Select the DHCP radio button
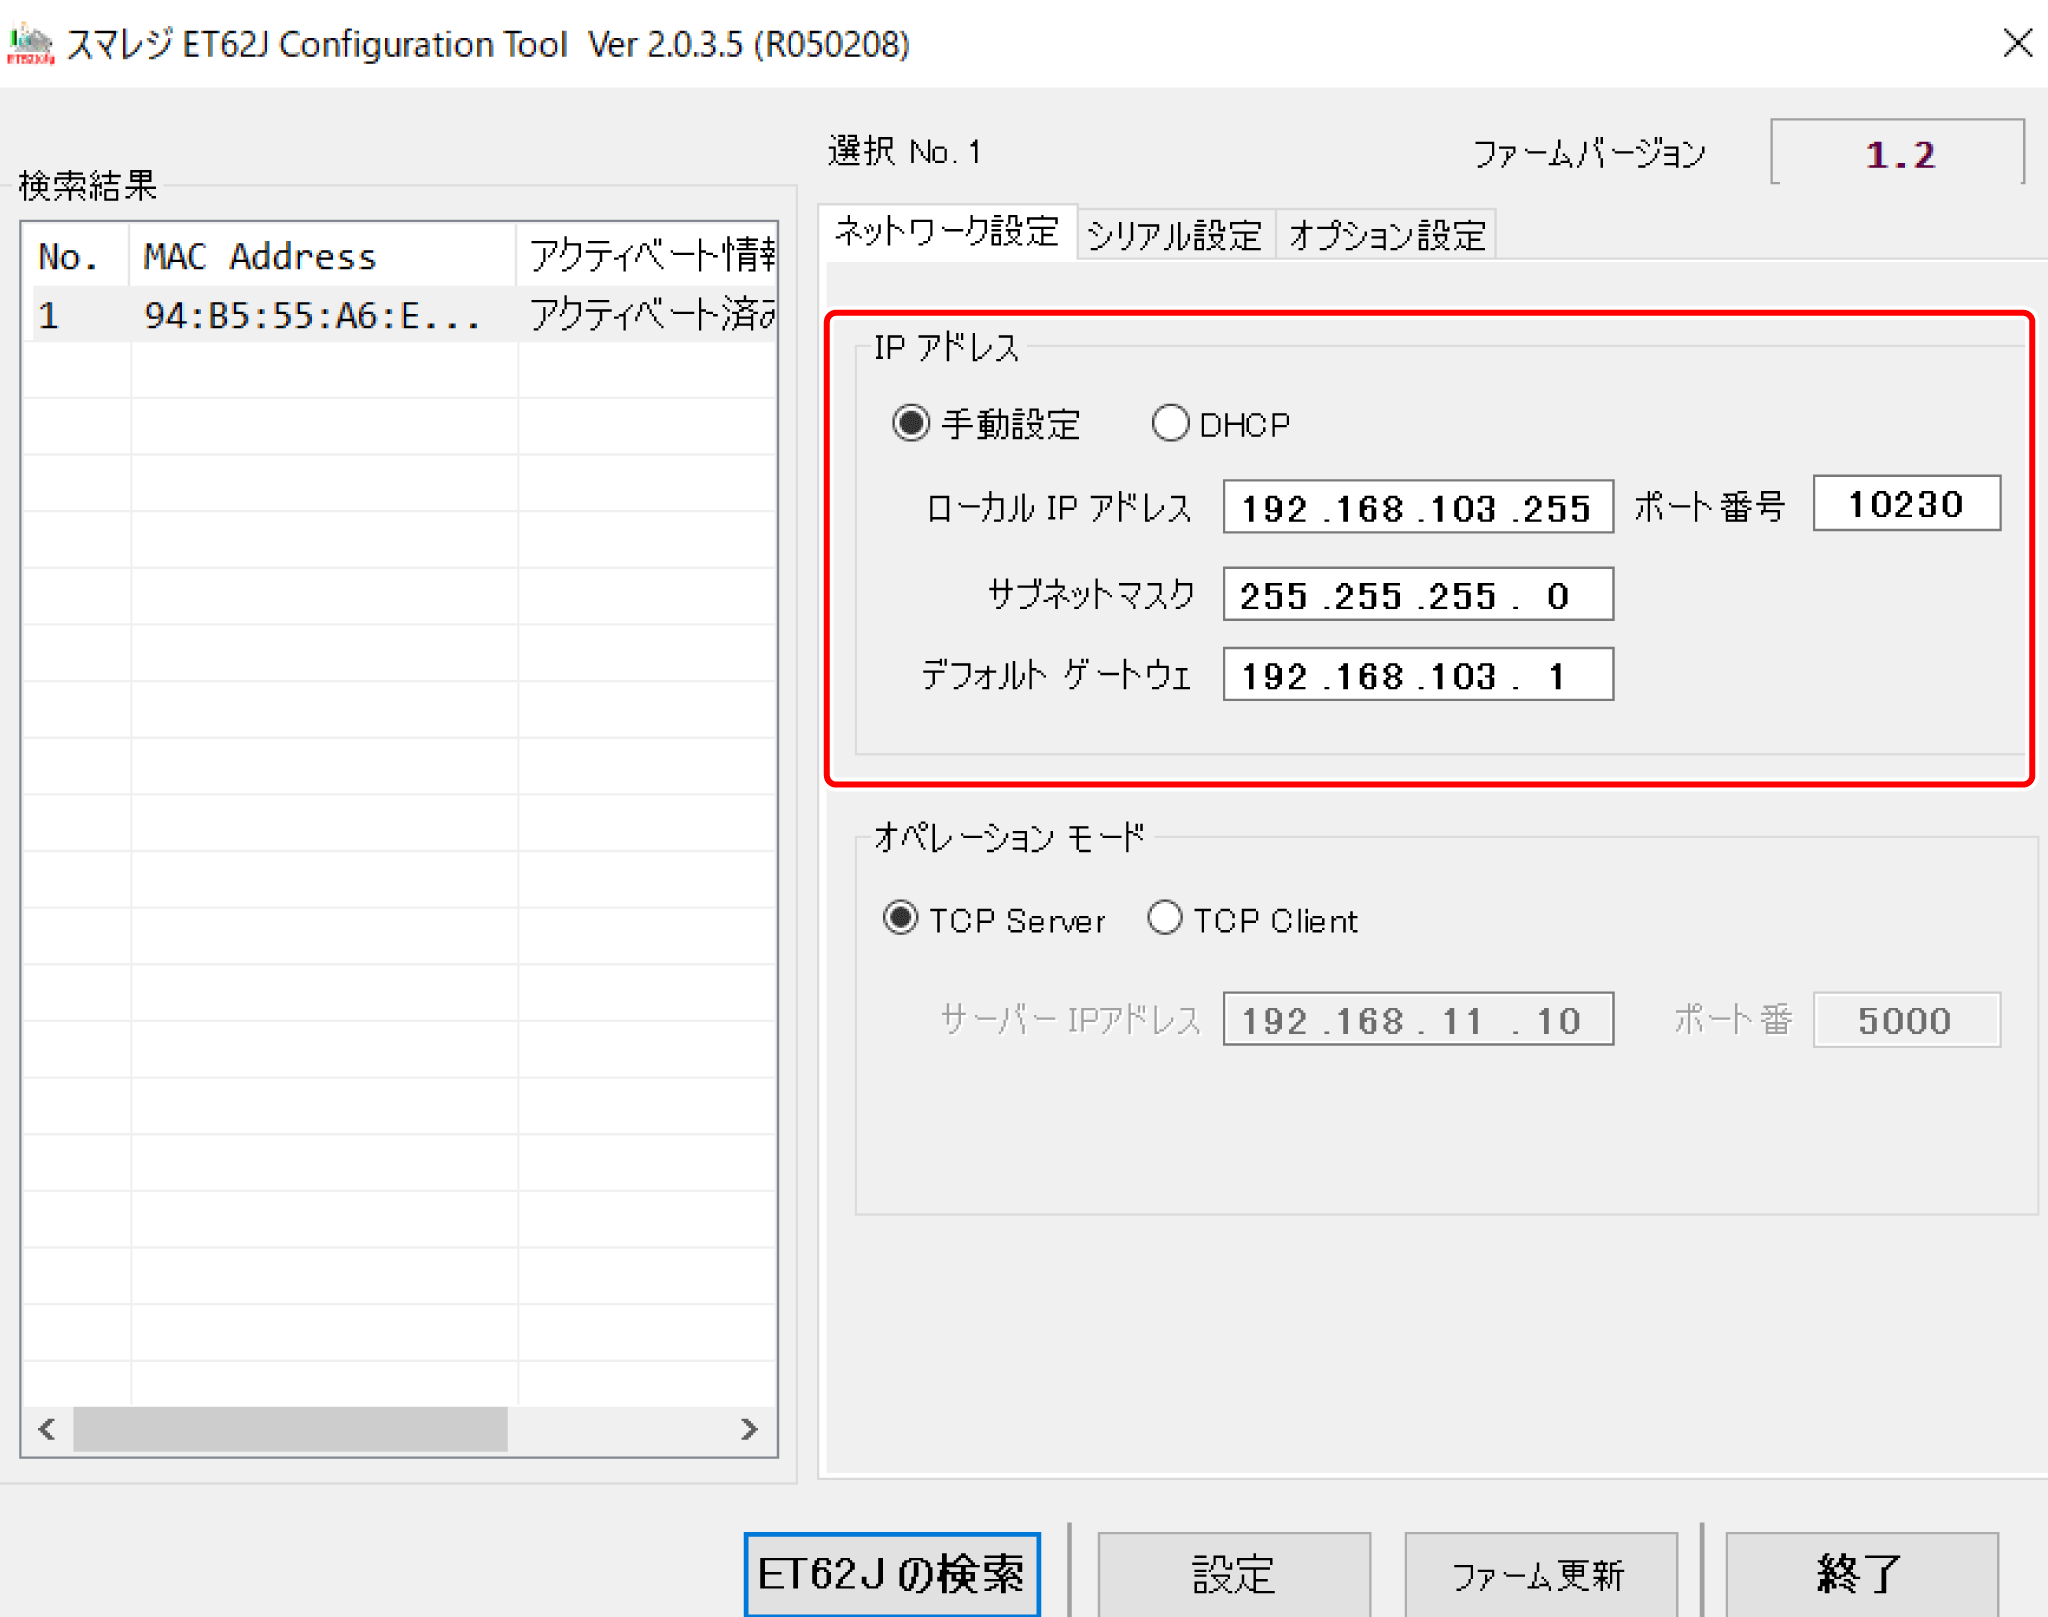2048x1617 pixels. [1170, 423]
